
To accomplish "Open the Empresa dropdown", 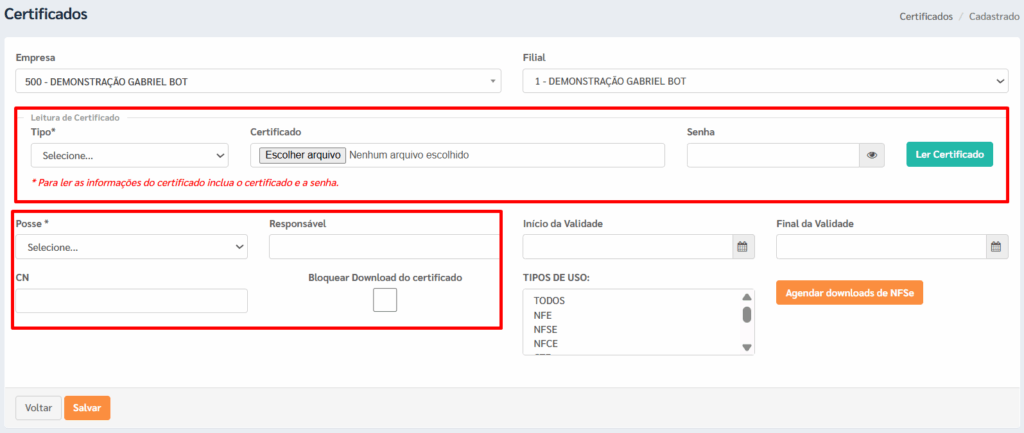I will pos(258,82).
